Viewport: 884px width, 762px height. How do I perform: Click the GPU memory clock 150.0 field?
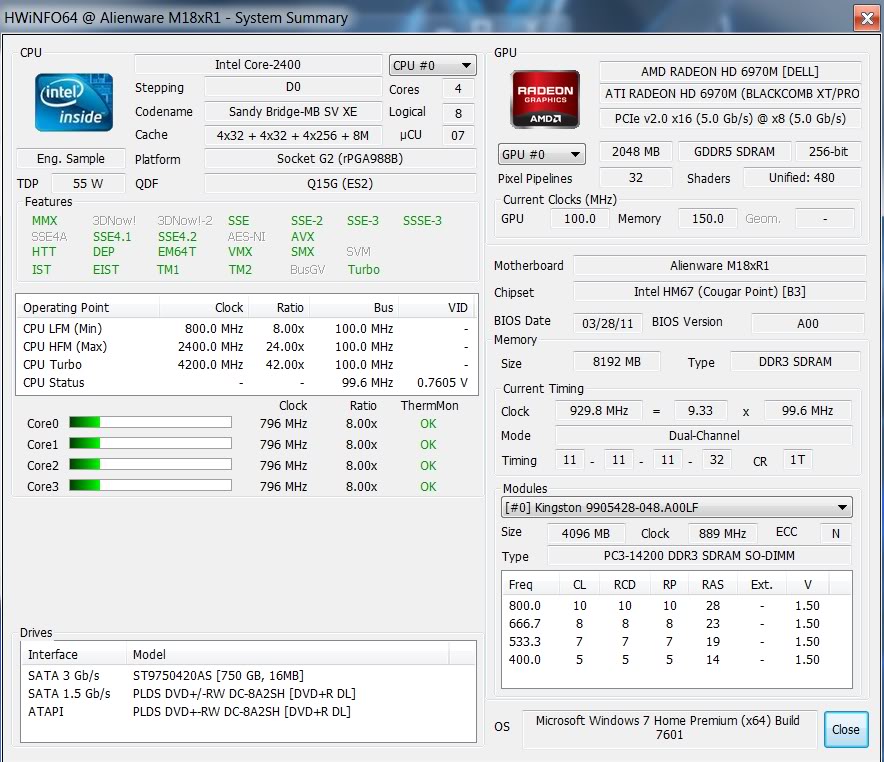point(708,219)
